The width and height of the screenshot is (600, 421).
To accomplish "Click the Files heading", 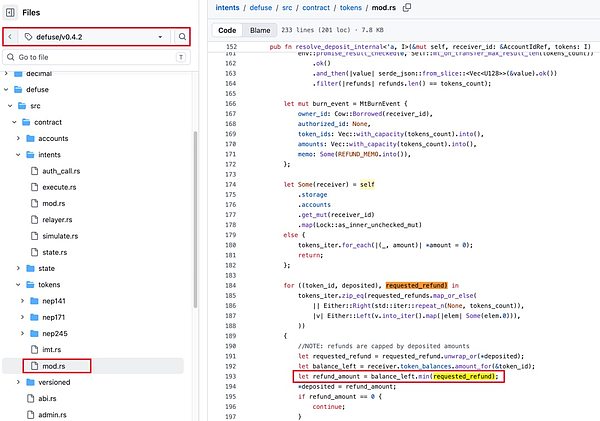I will 31,13.
